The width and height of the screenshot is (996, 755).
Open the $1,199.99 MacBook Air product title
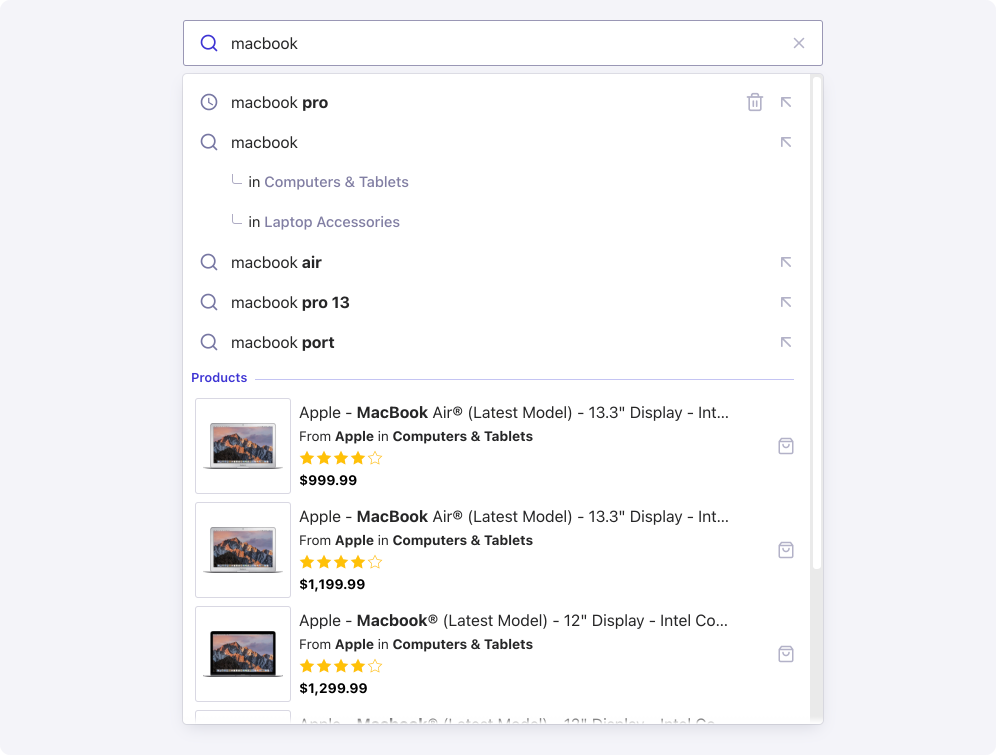[514, 517]
